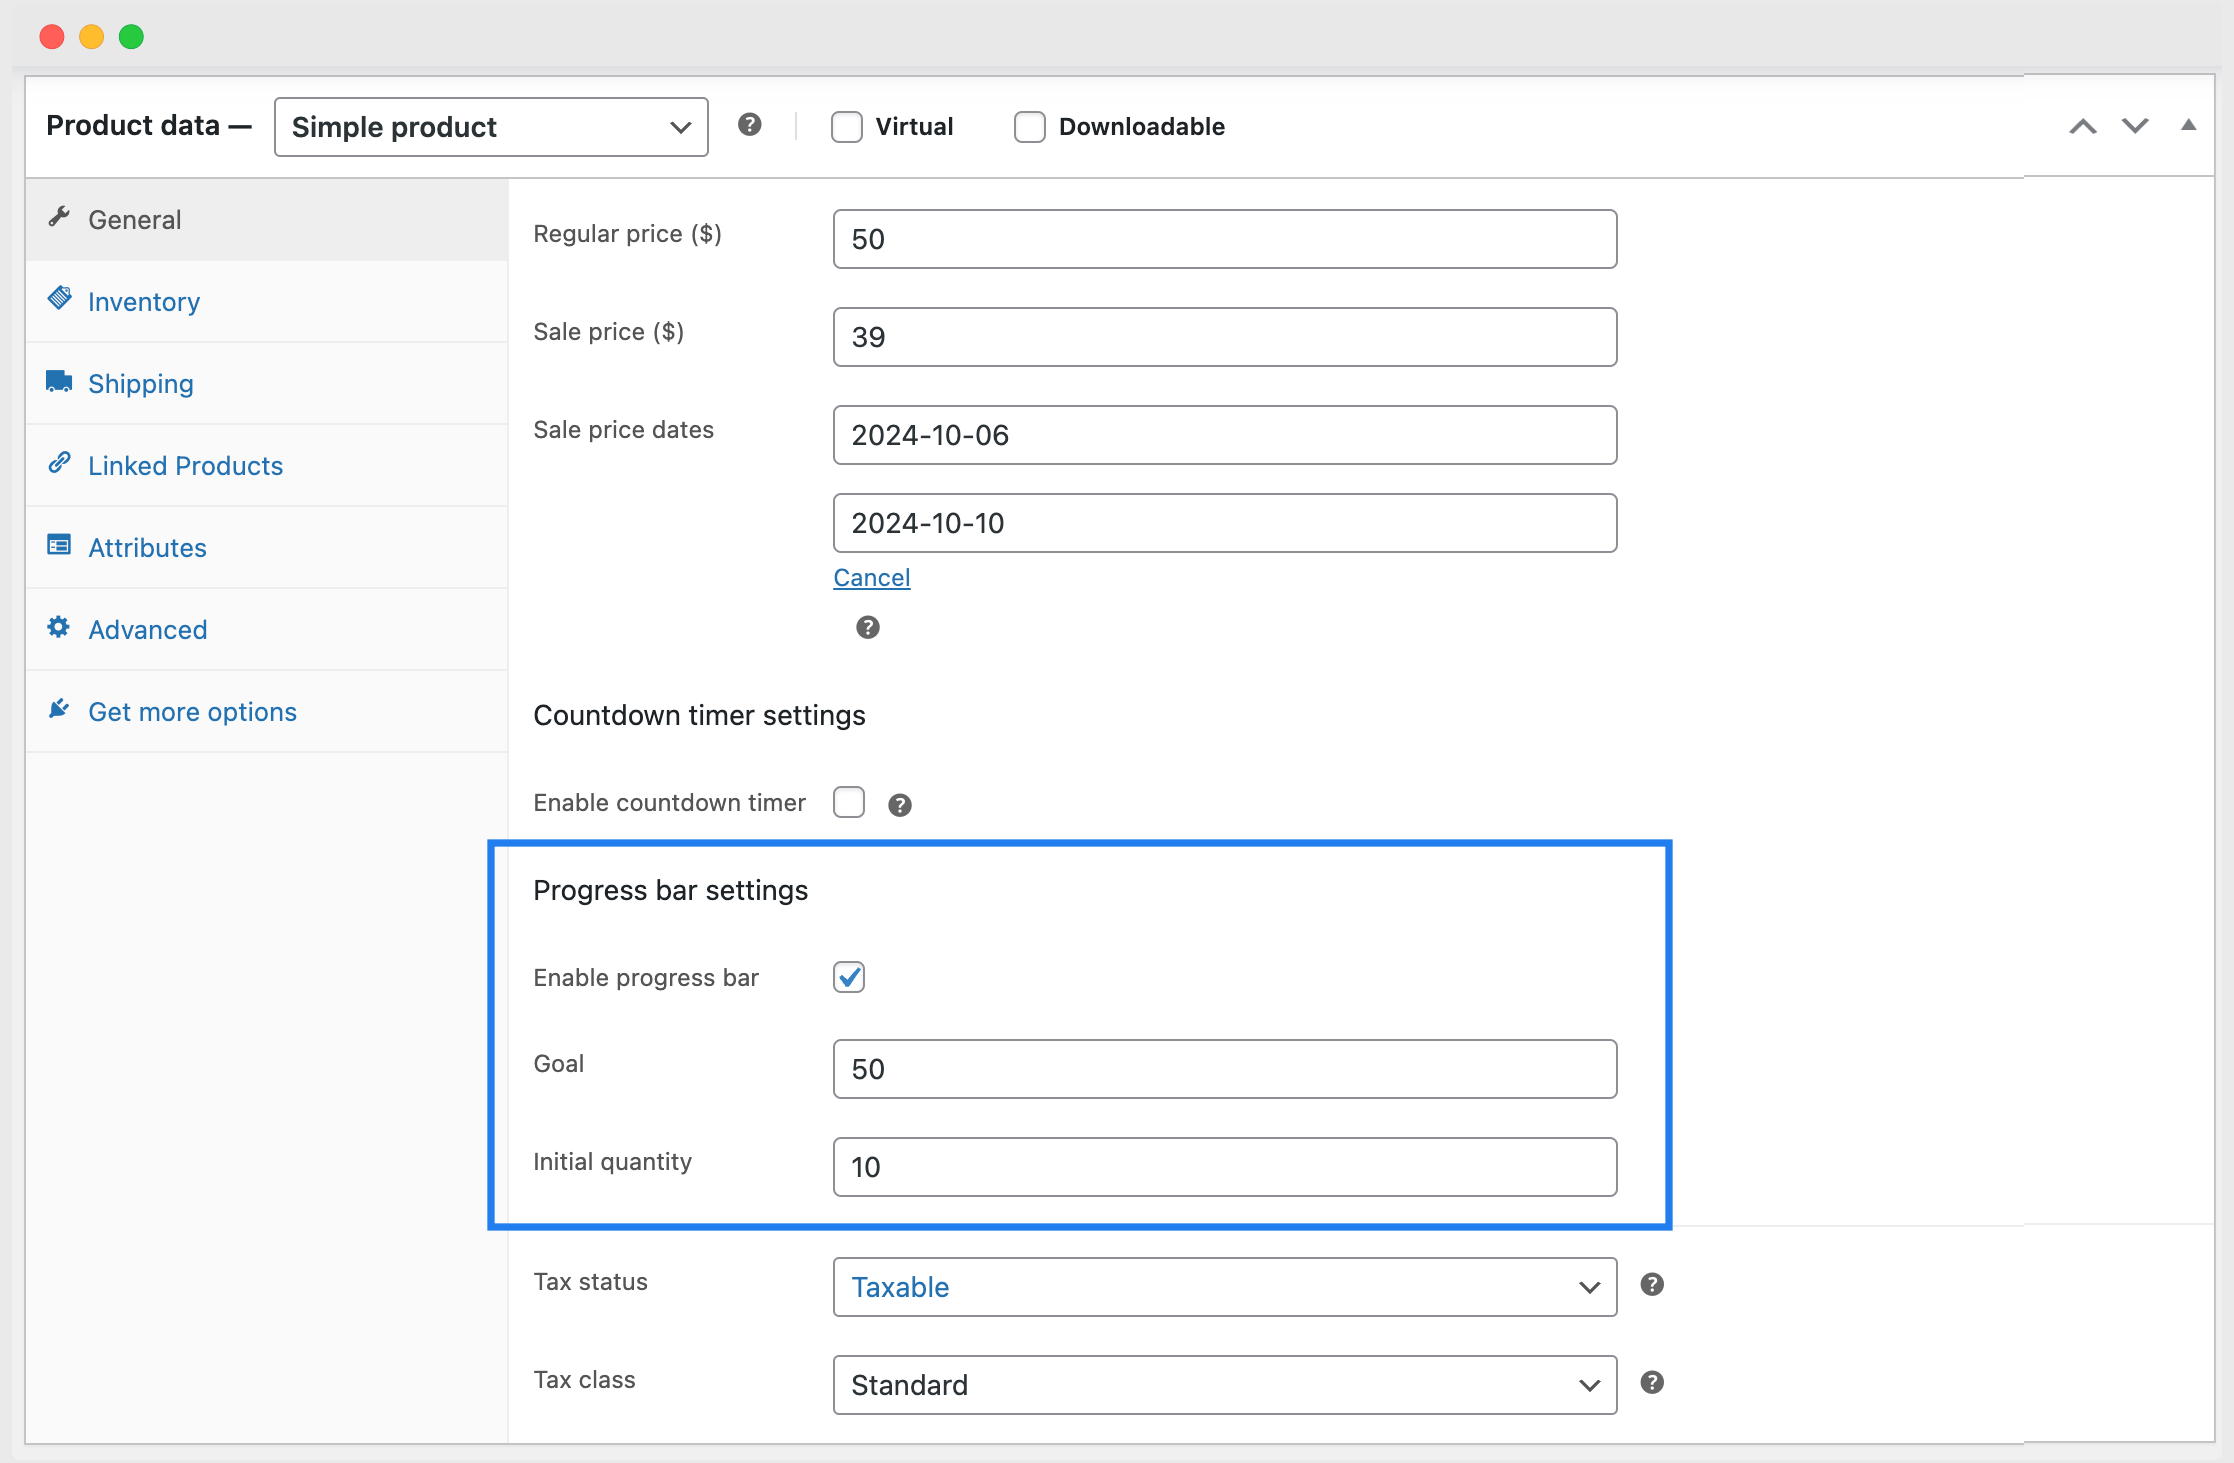This screenshot has height=1463, width=2234.
Task: Click the card icon beside Attributes
Action: point(58,544)
